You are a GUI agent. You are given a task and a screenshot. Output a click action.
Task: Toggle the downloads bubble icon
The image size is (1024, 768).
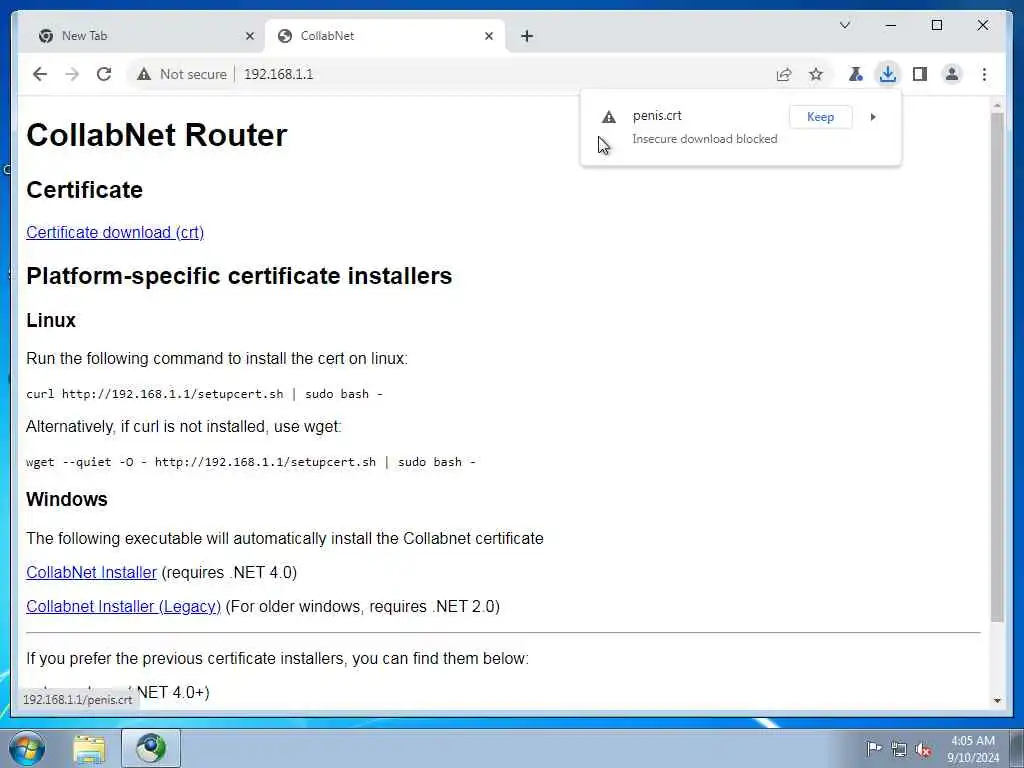tap(888, 74)
